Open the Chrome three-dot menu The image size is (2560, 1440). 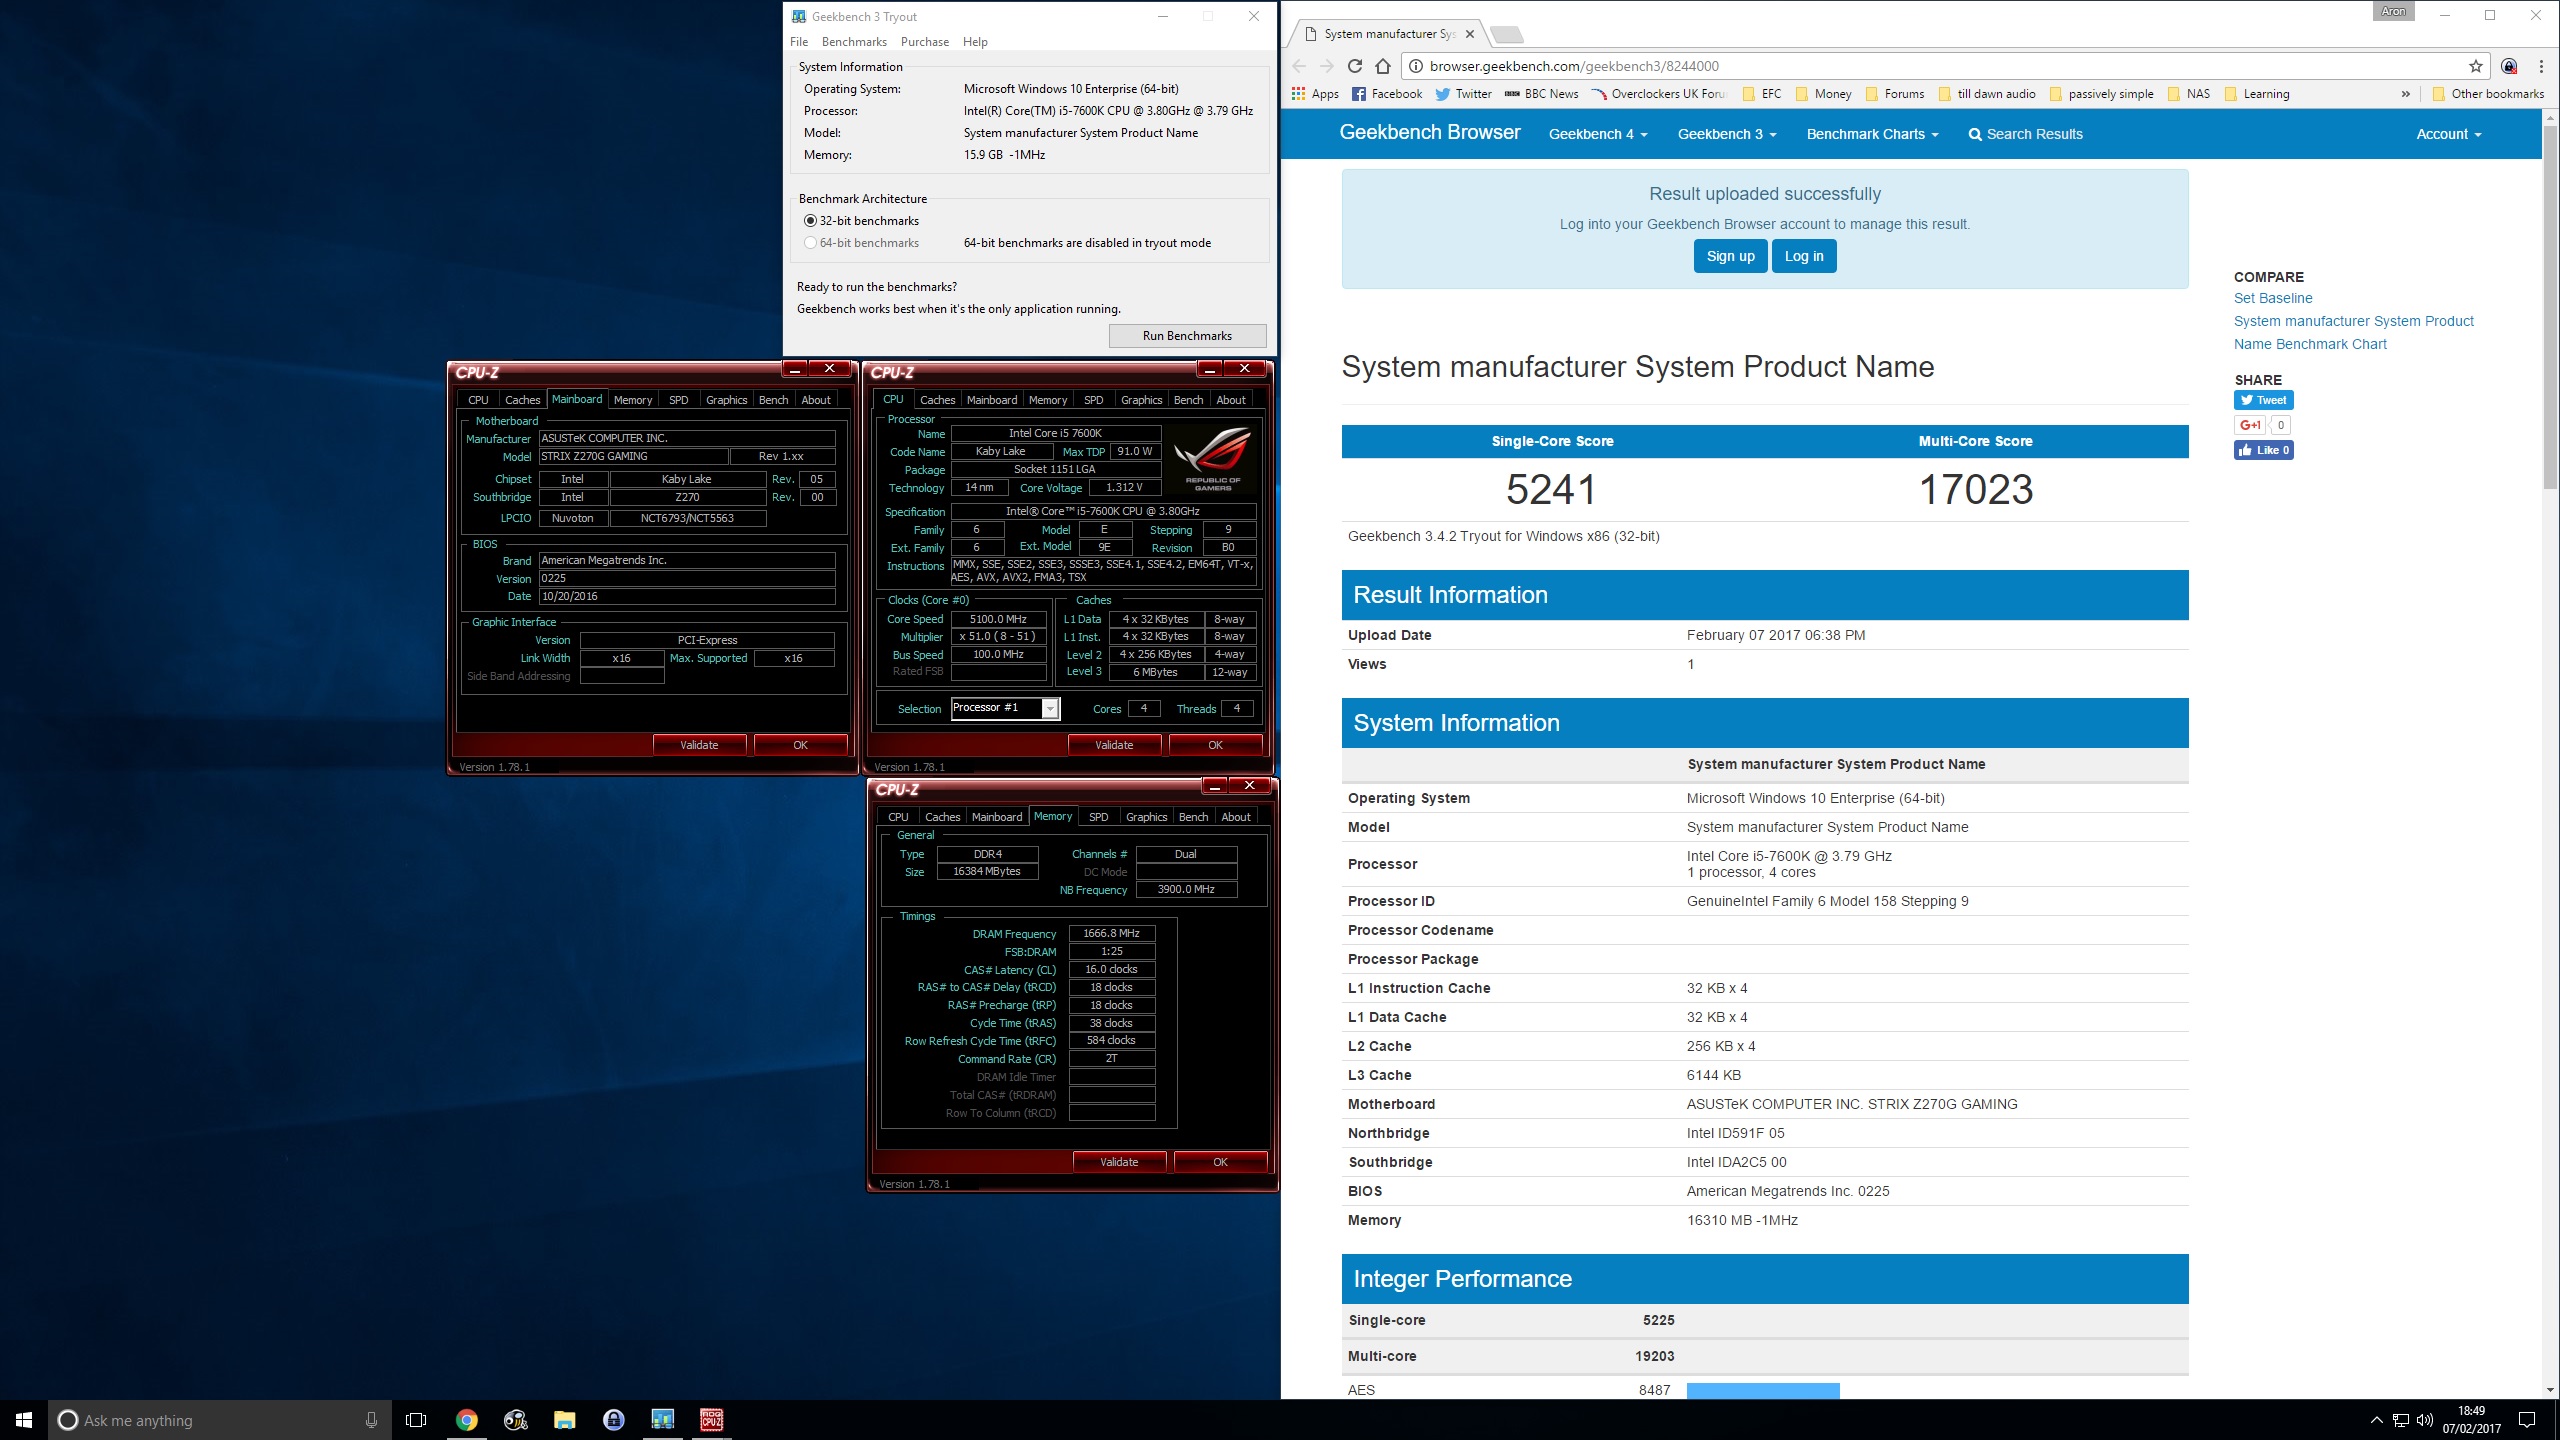click(2541, 66)
